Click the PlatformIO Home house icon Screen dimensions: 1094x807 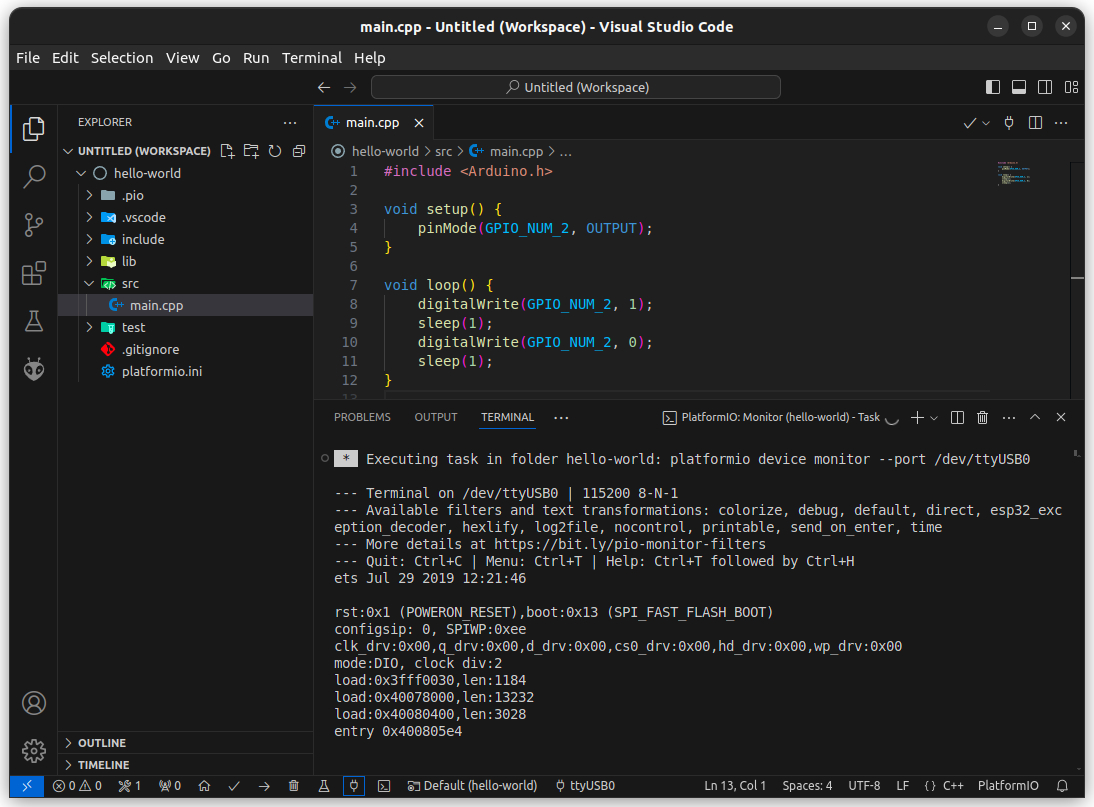(204, 786)
